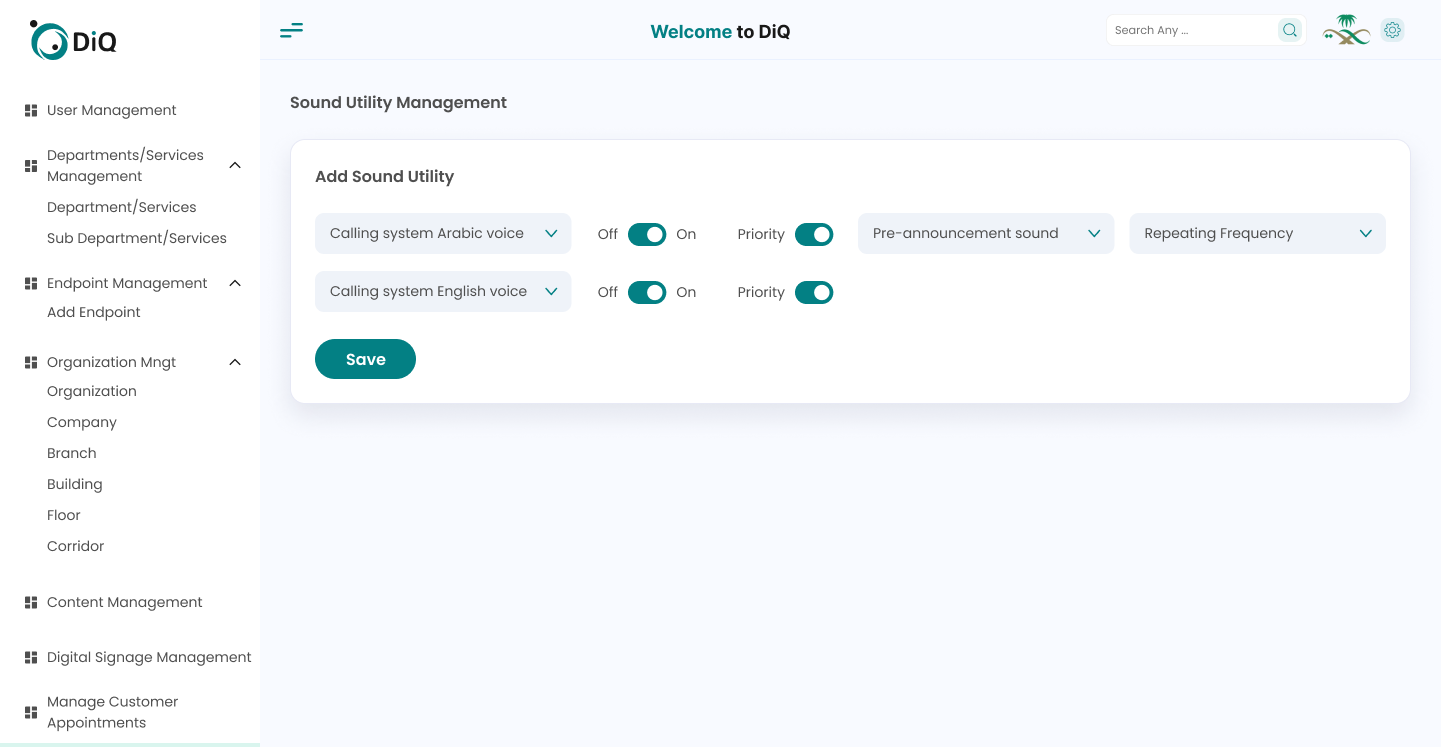Click the On label in Arabic voice row
Viewport: 1441px width, 747px height.
[686, 235]
